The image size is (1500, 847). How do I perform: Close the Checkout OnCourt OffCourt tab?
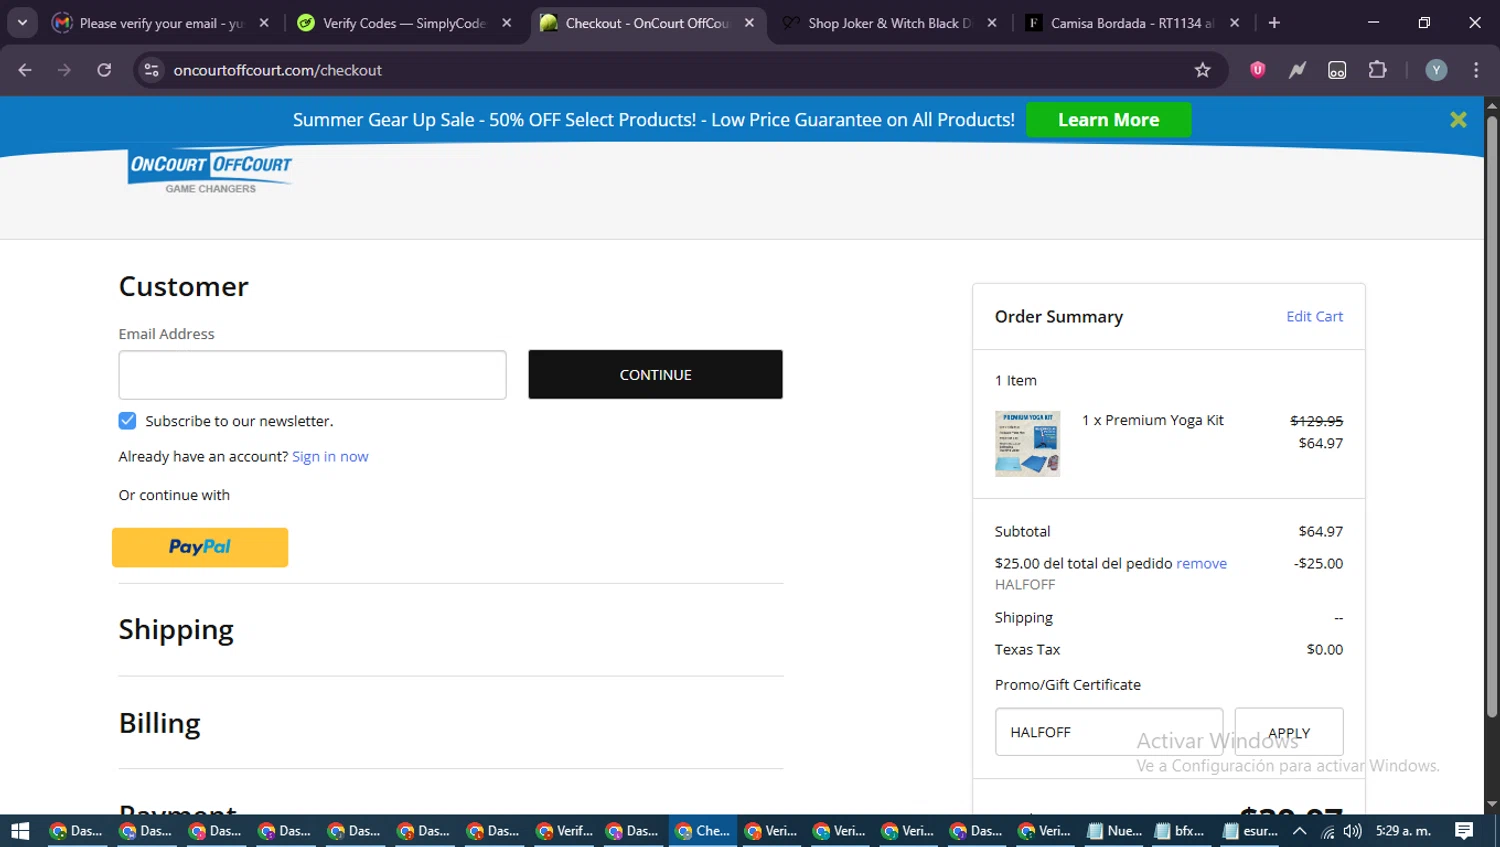coord(749,22)
